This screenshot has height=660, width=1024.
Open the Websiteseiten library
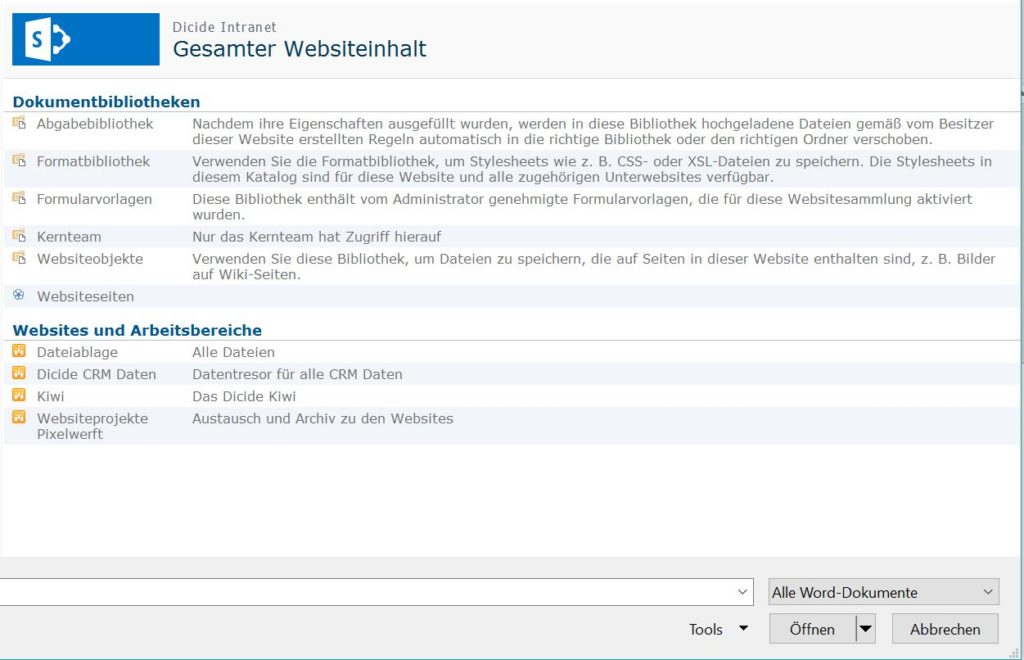[x=85, y=296]
